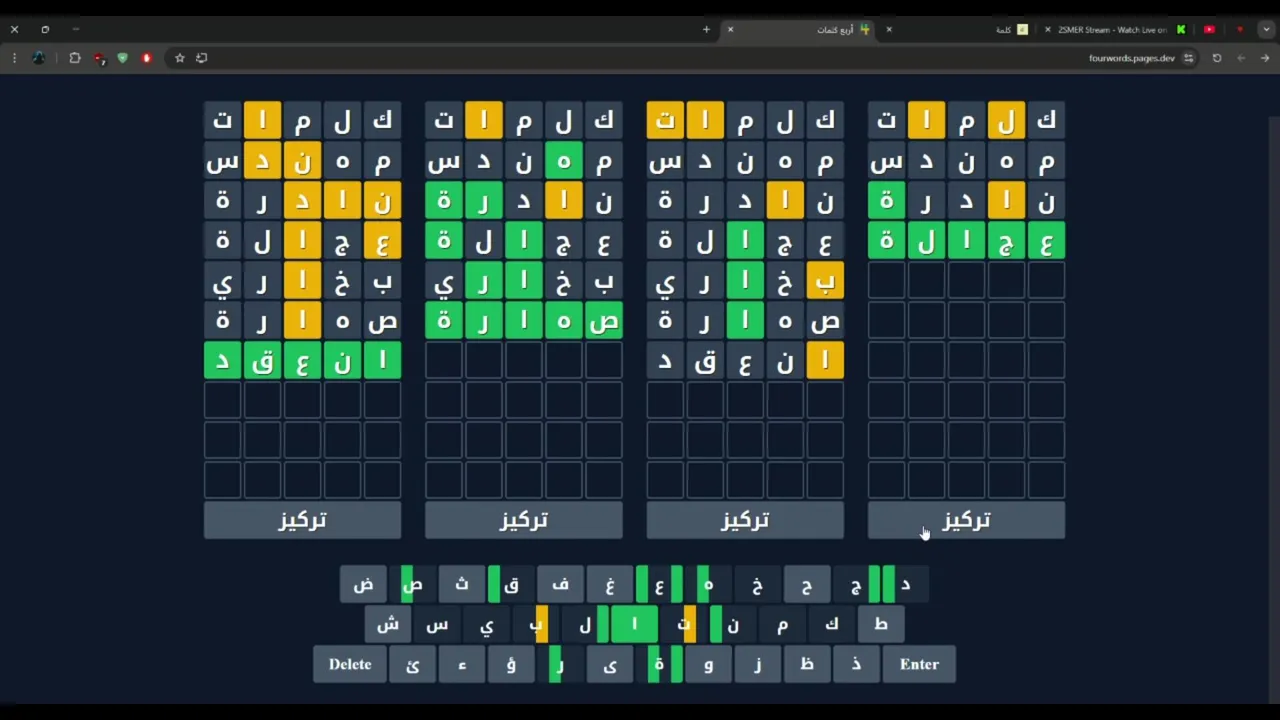1280x720 pixels.
Task: Click the icon next to the bookmark star
Action: (202, 58)
